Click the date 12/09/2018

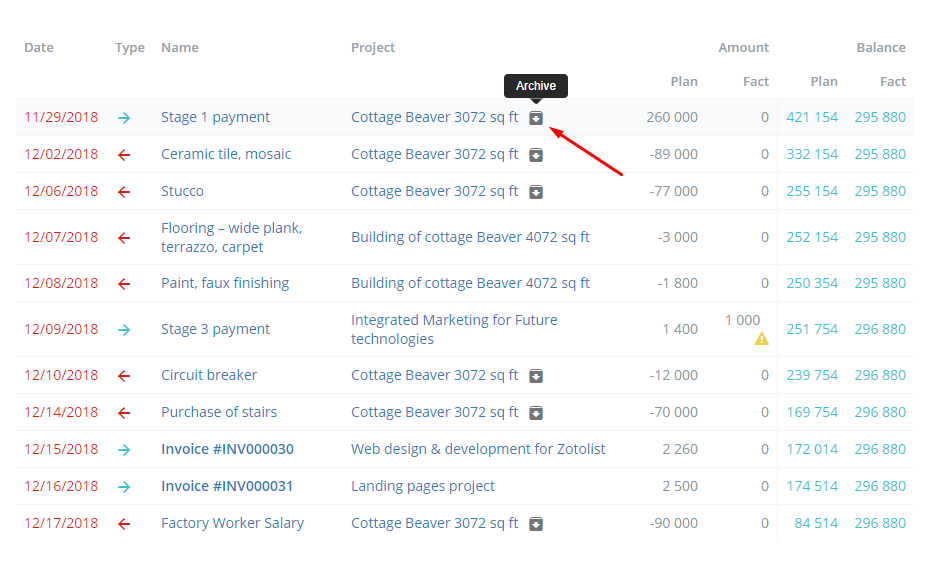pos(61,329)
